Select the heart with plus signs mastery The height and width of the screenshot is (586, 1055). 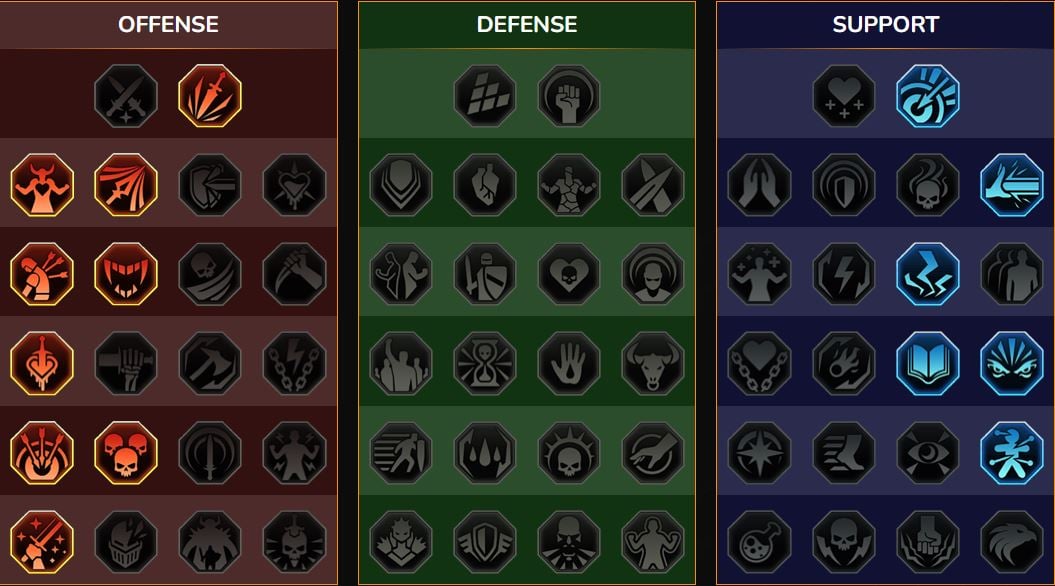(844, 96)
